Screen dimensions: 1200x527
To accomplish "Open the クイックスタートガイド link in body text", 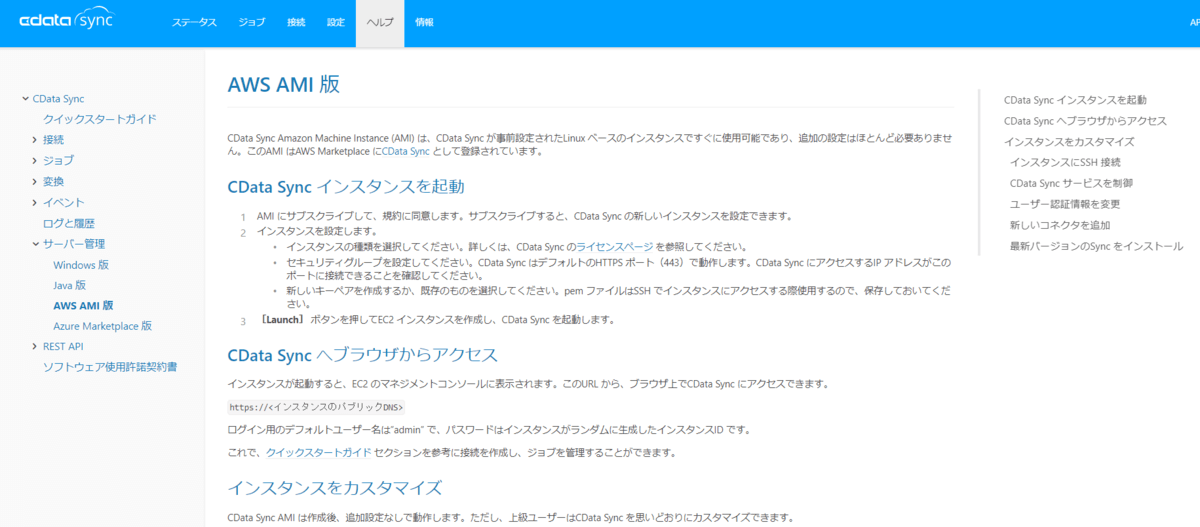I will [x=318, y=453].
